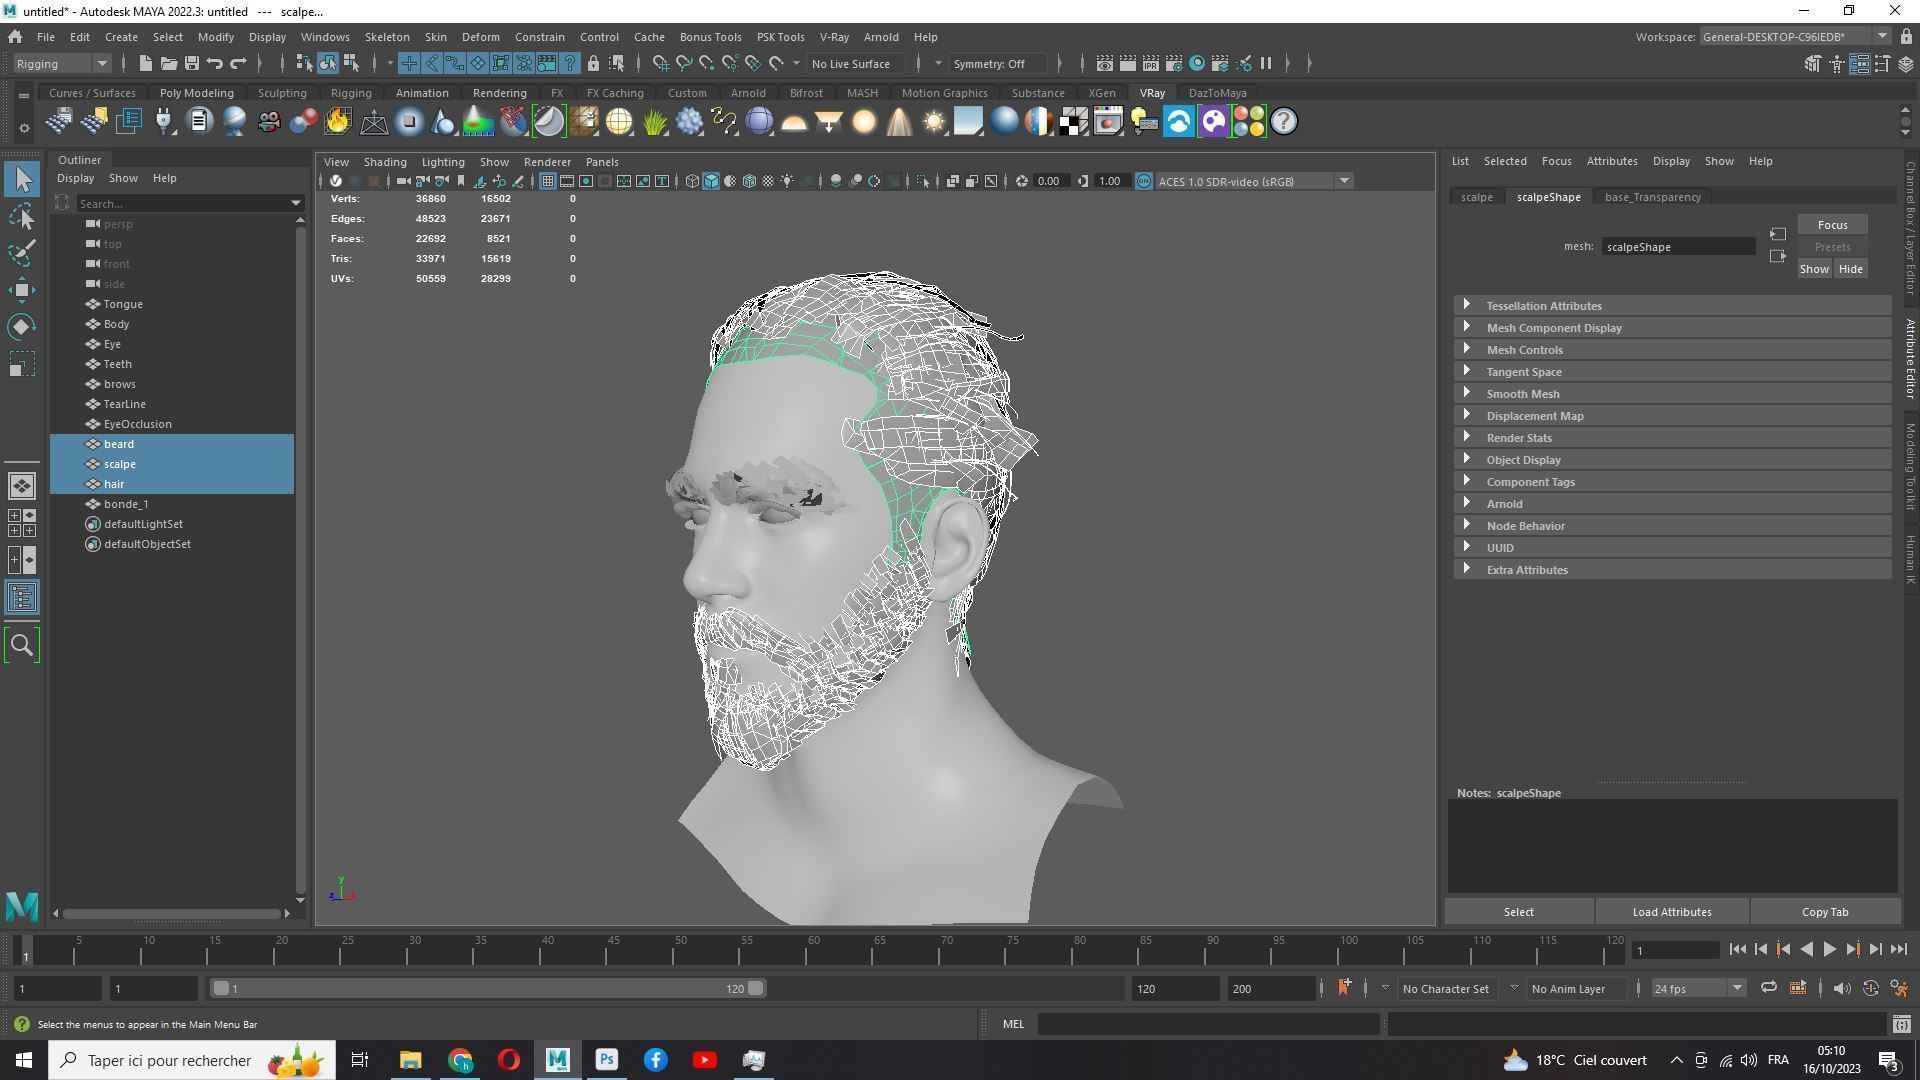Open Render Settings from the status line
Image resolution: width=1920 pixels, height=1080 pixels.
point(1173,64)
